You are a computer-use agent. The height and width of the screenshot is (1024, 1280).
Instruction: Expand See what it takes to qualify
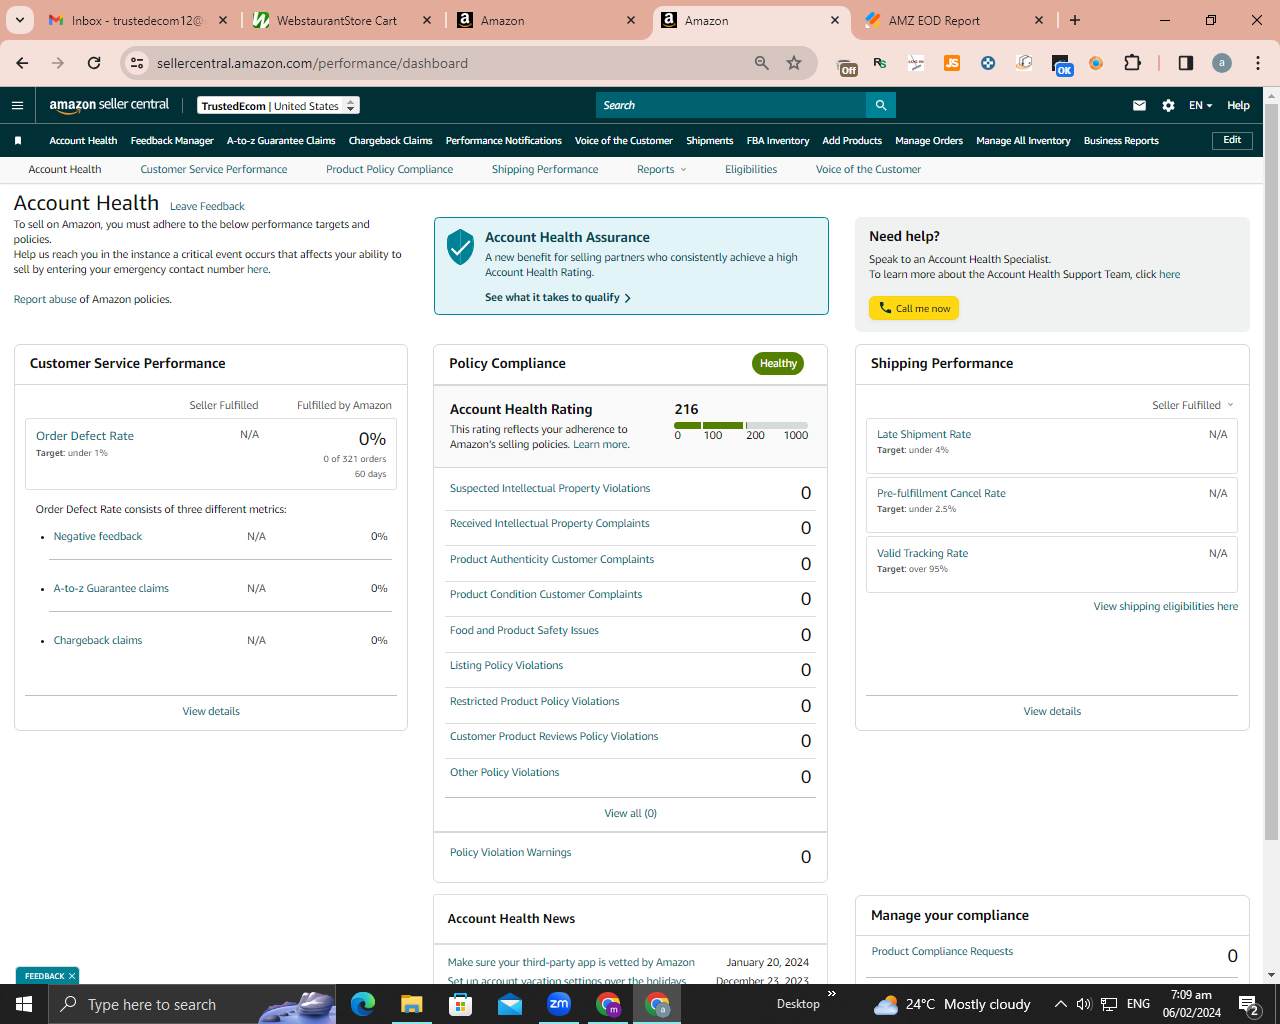[558, 297]
